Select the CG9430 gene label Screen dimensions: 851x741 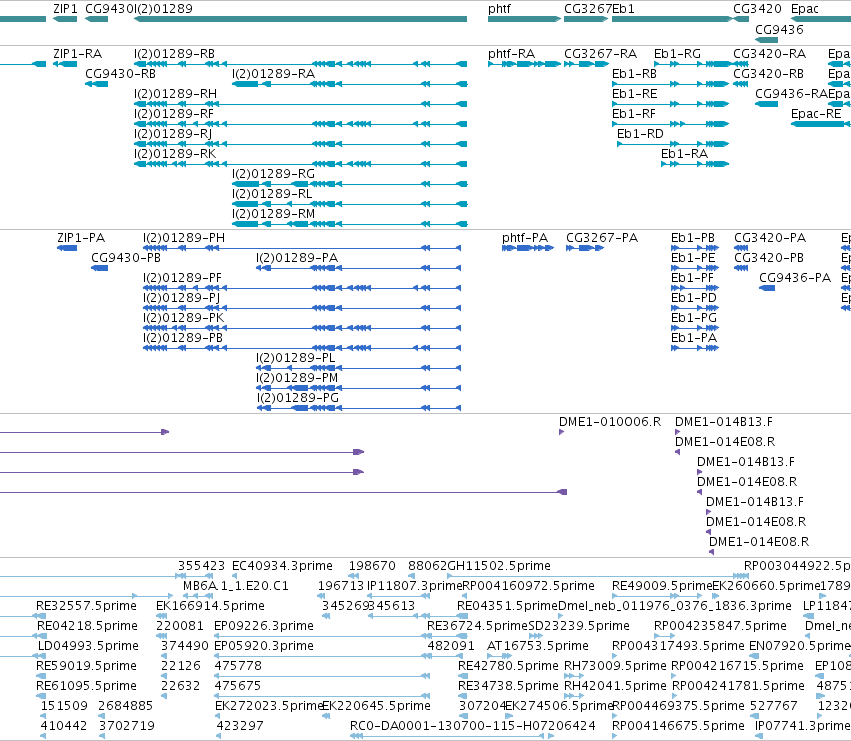click(x=110, y=9)
